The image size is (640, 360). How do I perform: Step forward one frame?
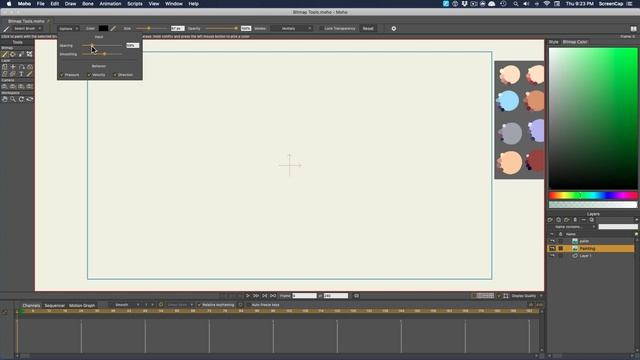click(x=256, y=296)
